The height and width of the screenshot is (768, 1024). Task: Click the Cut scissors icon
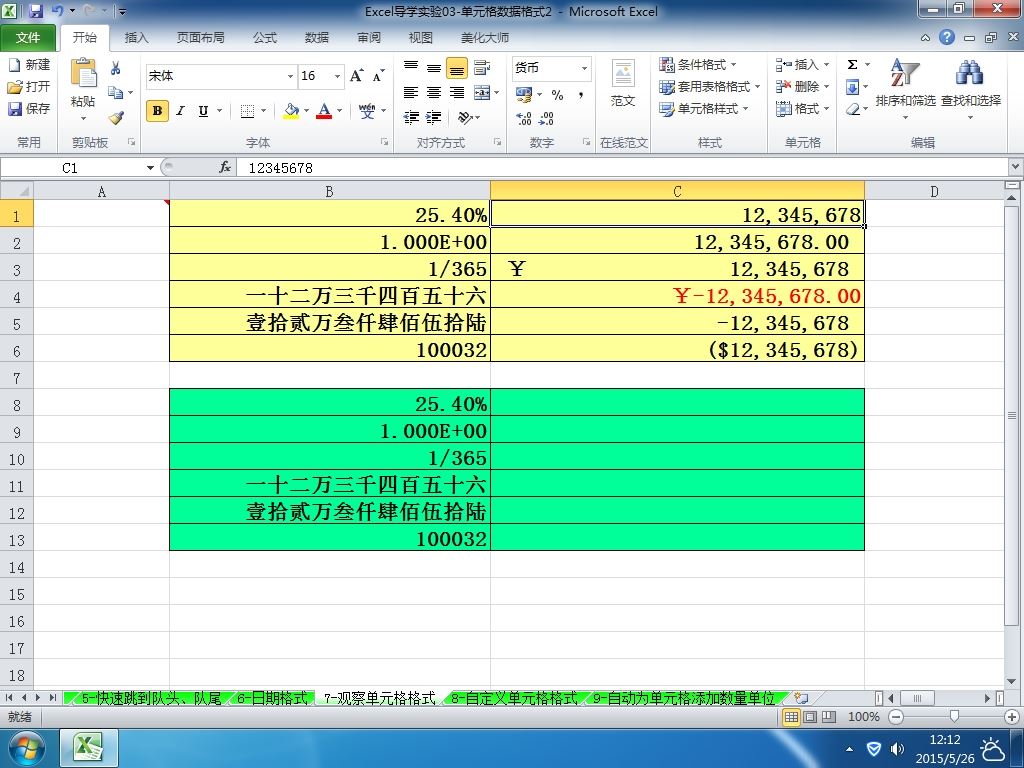[x=116, y=69]
